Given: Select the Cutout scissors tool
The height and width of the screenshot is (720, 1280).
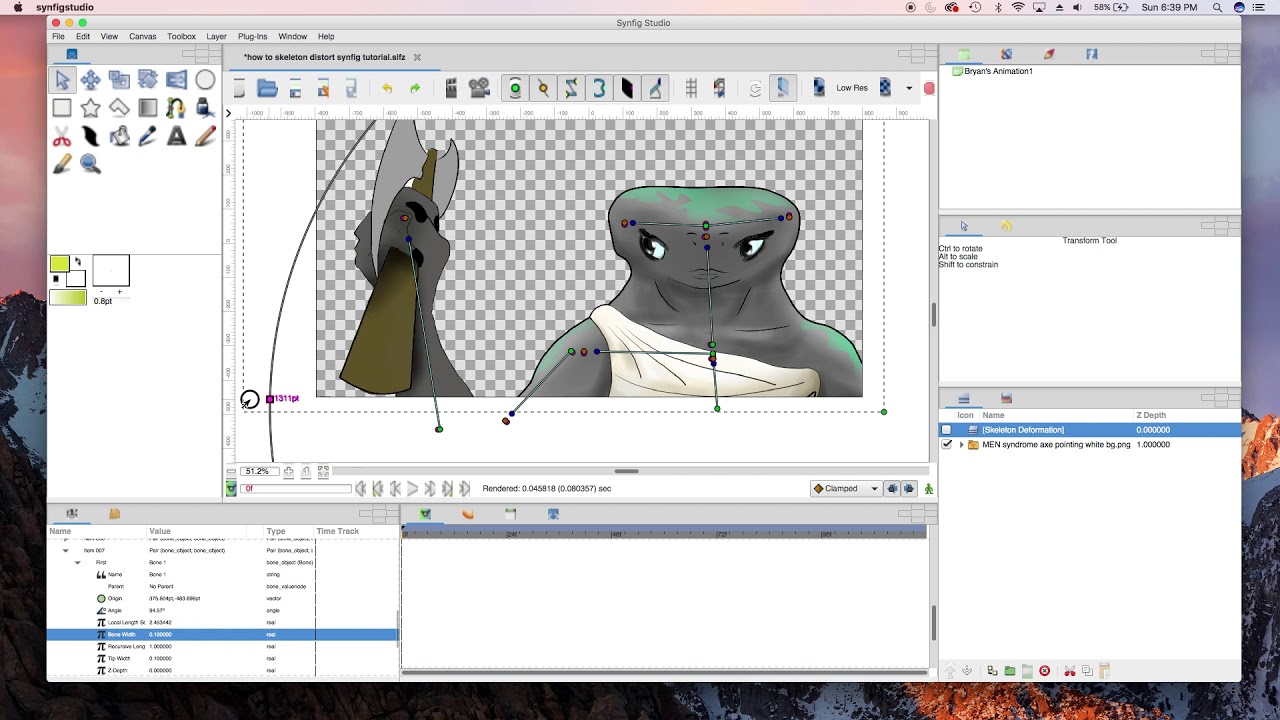Looking at the screenshot, I should 62,137.
